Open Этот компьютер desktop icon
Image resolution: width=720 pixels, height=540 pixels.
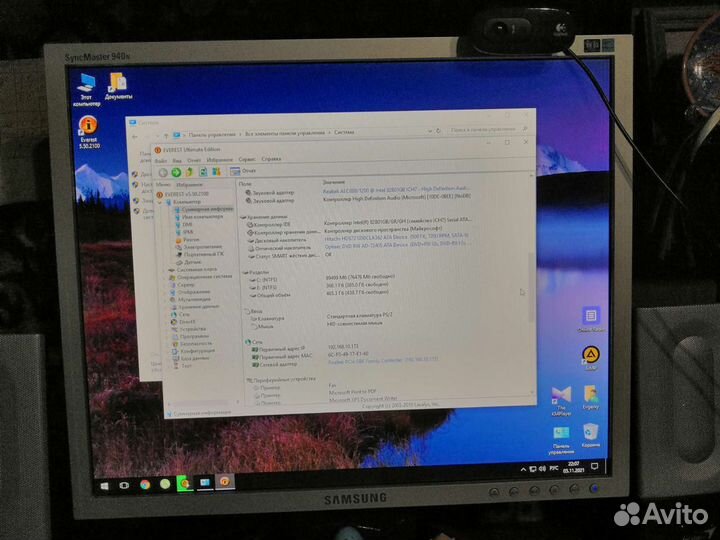[86, 90]
